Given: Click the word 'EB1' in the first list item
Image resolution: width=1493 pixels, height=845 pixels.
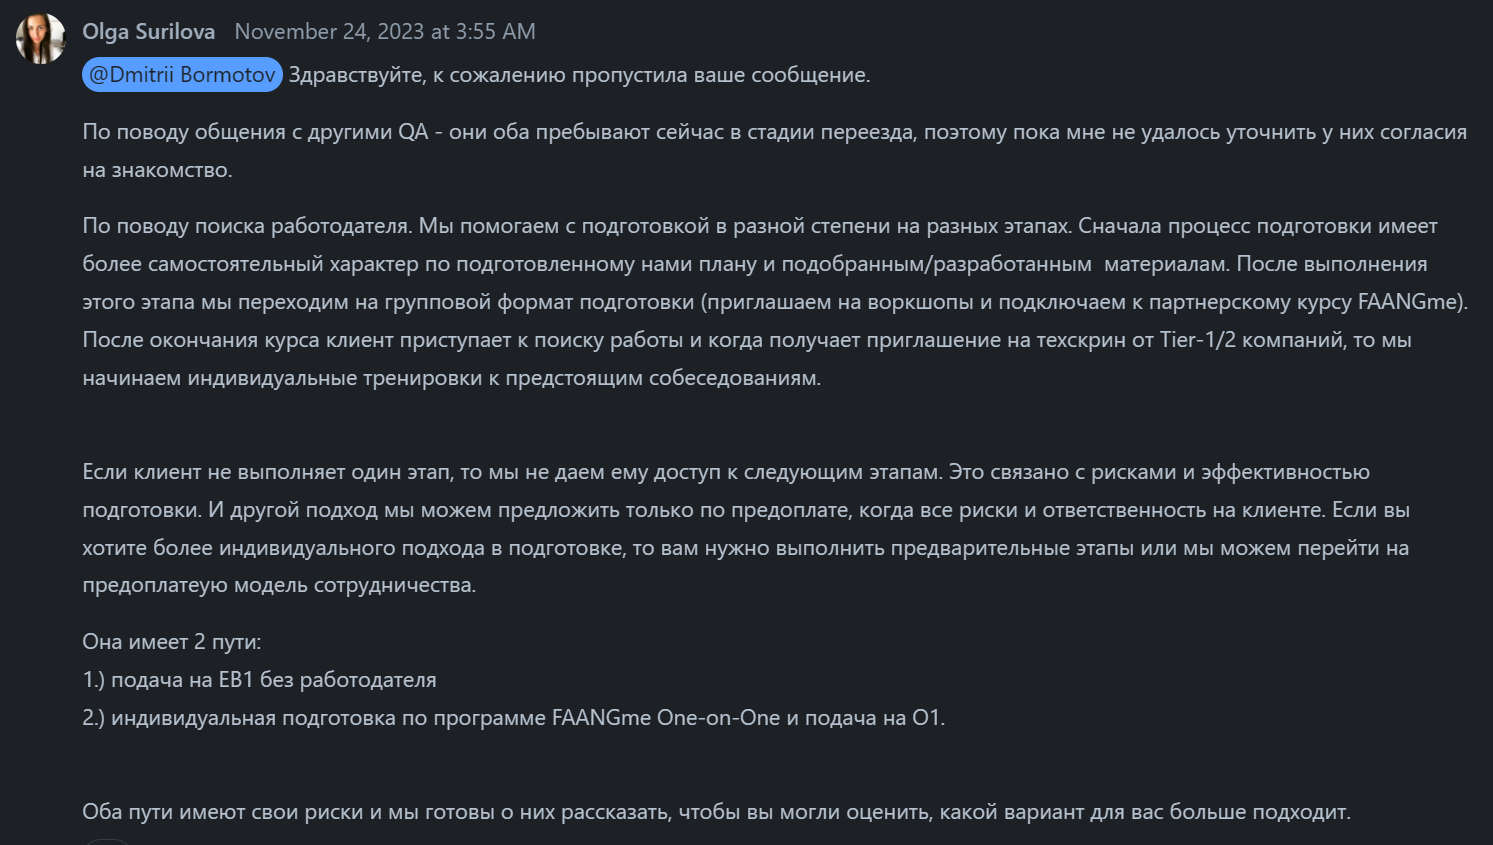Looking at the screenshot, I should pyautogui.click(x=236, y=680).
